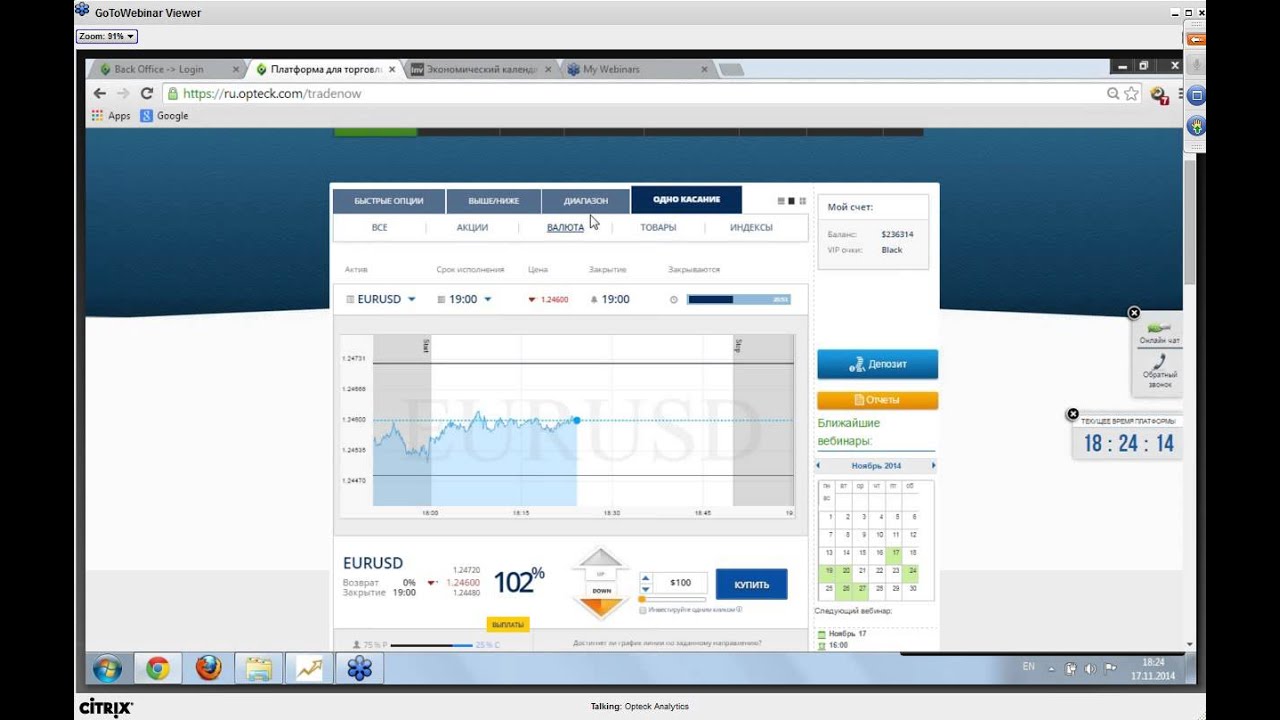Go to previous month in webinar calendar
1280x720 pixels.
point(818,466)
